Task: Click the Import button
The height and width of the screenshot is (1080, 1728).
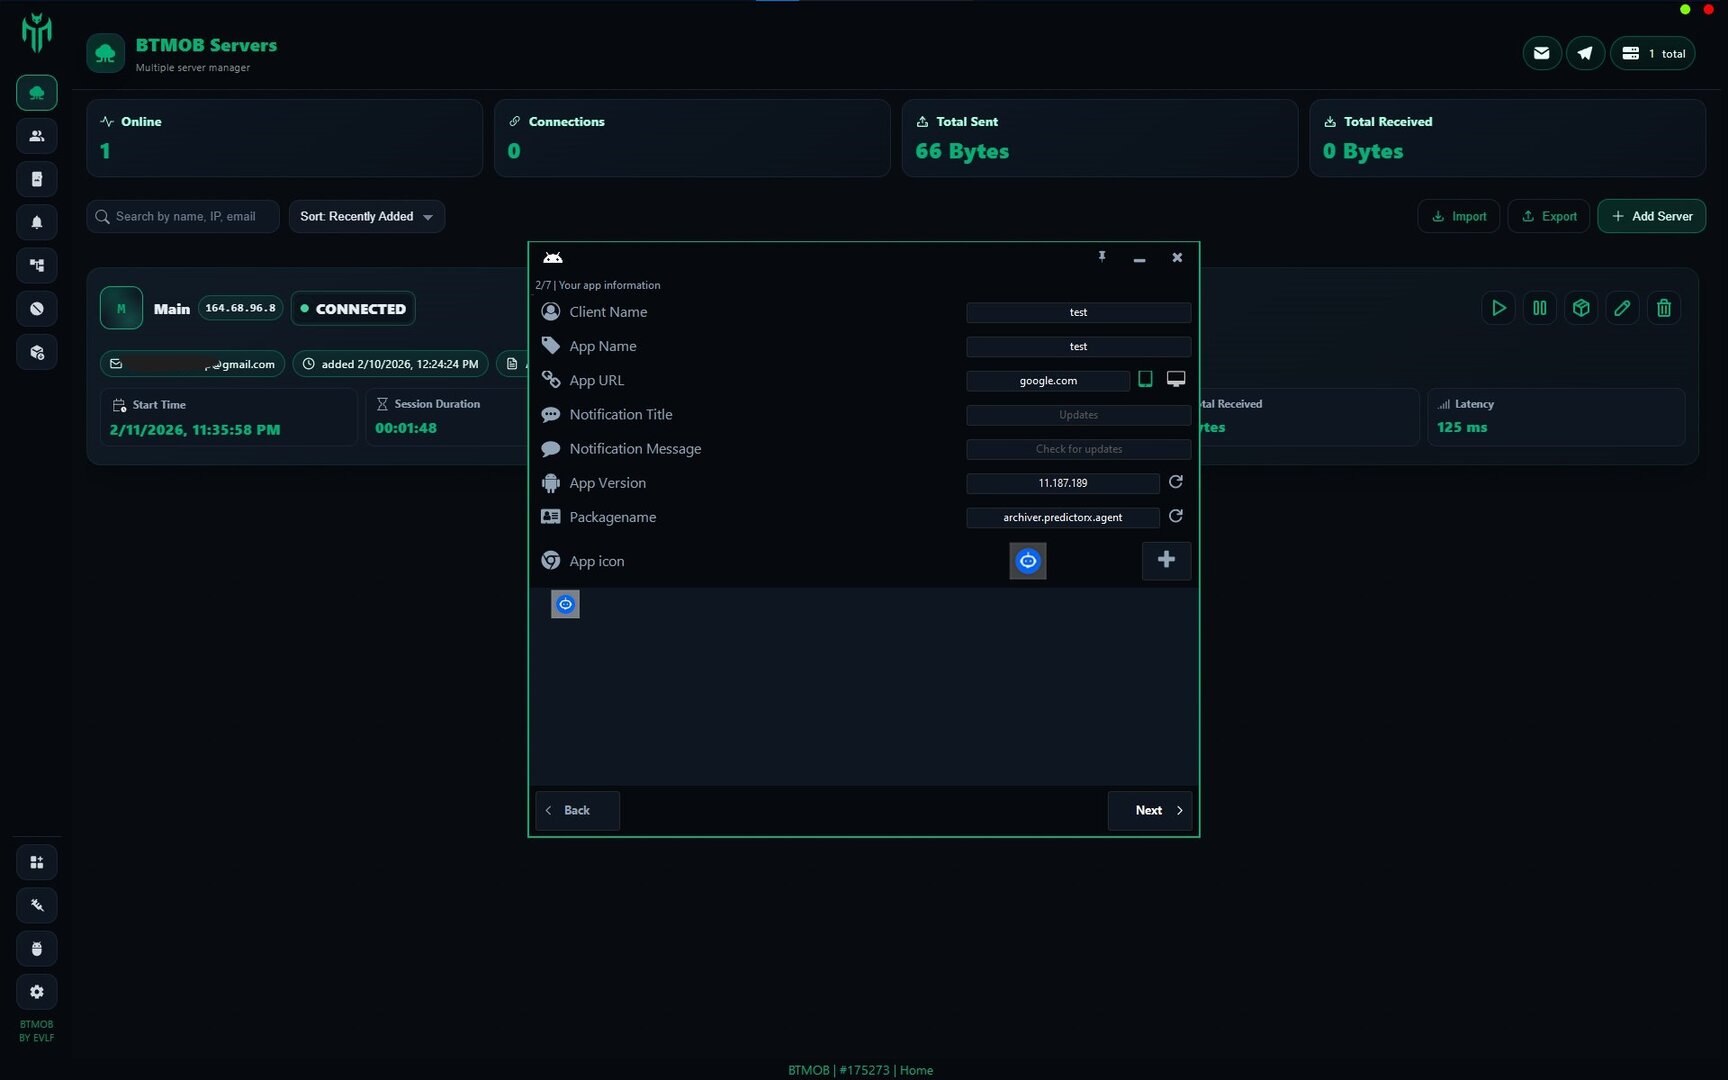Action: (x=1458, y=216)
